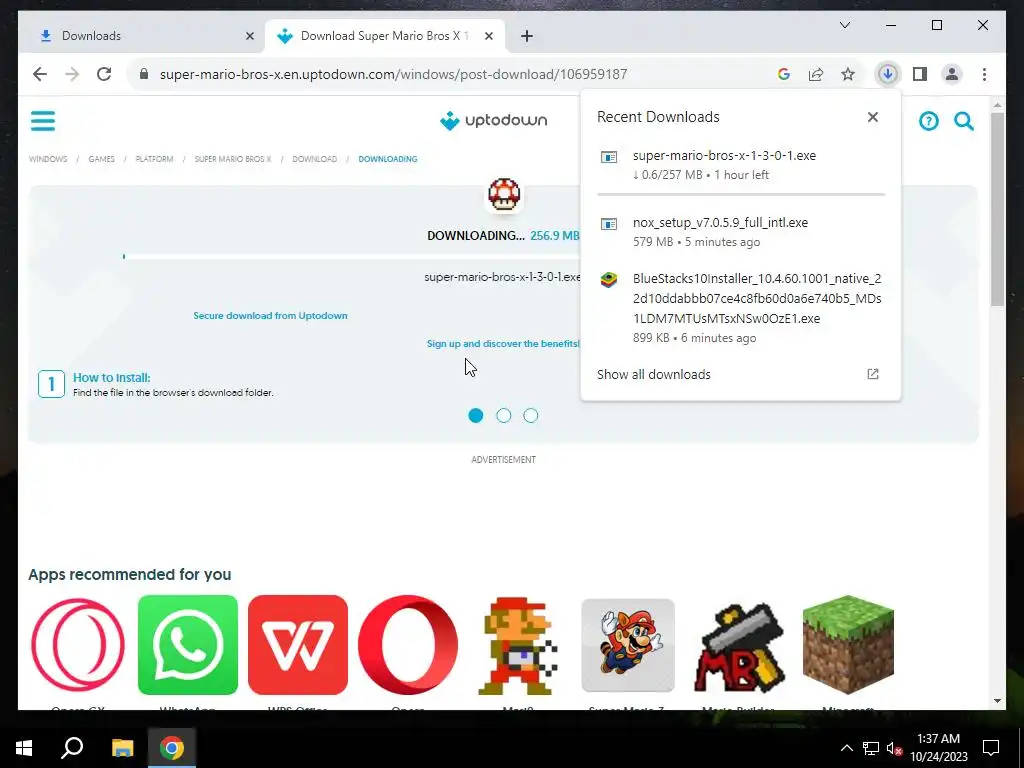Open Show all downloads external icon
Image resolution: width=1024 pixels, height=768 pixels.
(x=872, y=374)
